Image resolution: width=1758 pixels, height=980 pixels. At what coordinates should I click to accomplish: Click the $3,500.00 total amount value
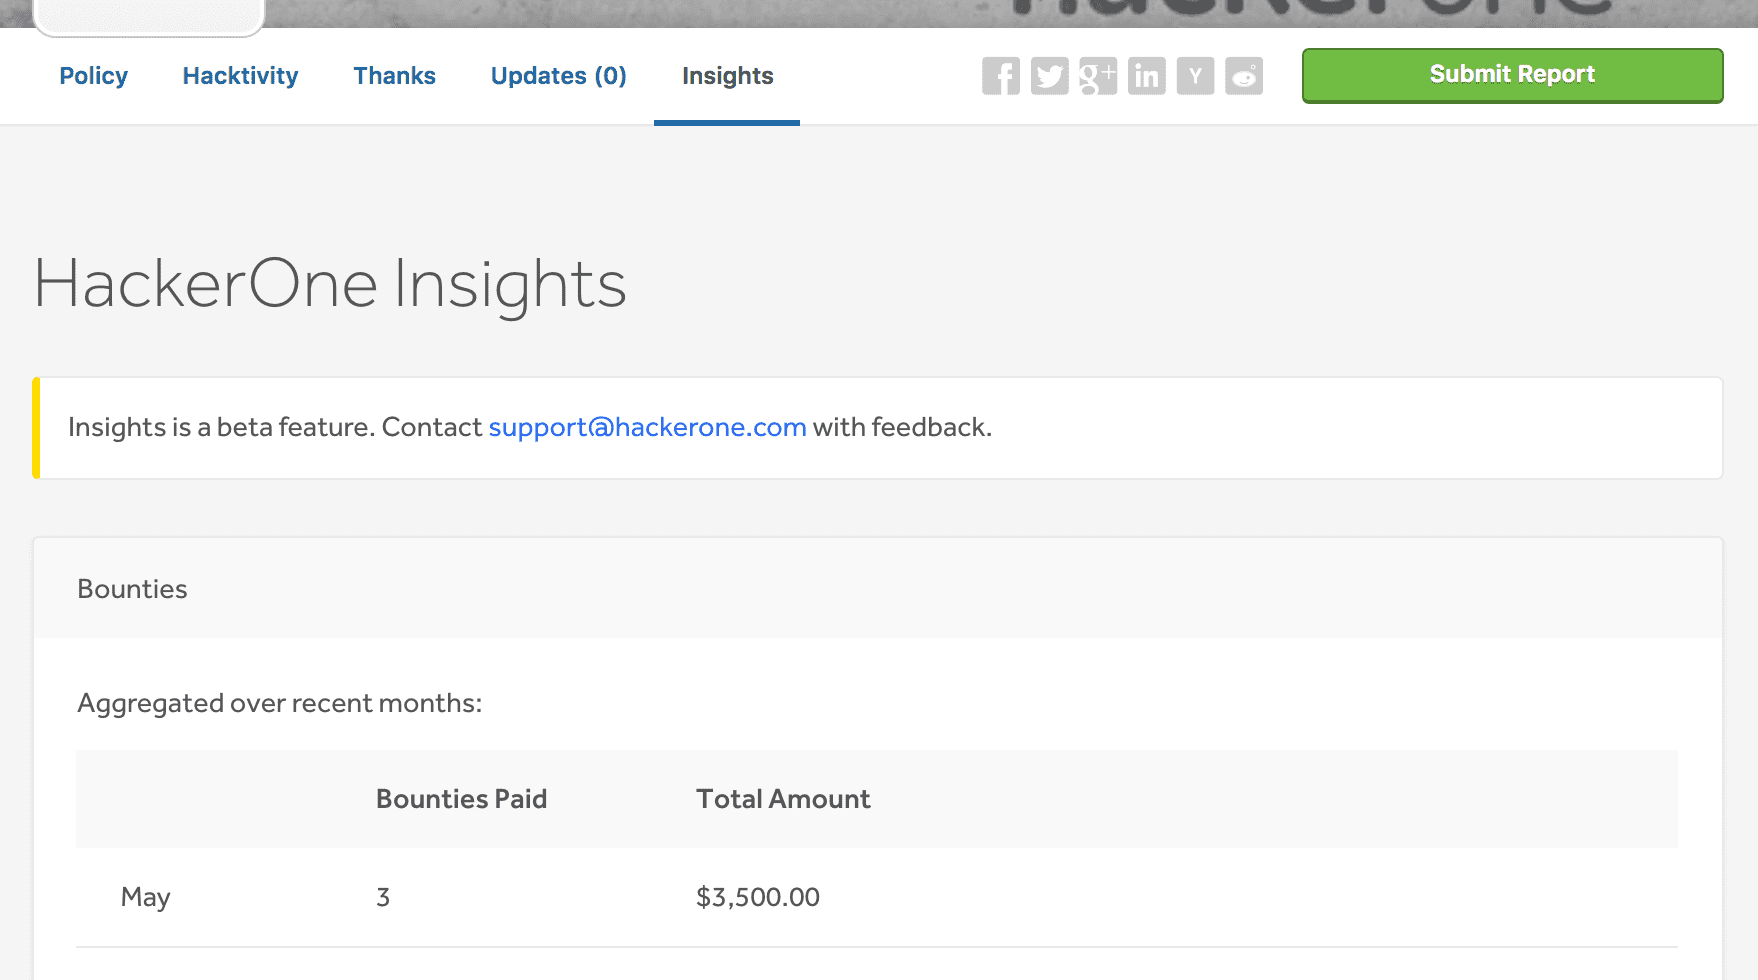(x=757, y=897)
